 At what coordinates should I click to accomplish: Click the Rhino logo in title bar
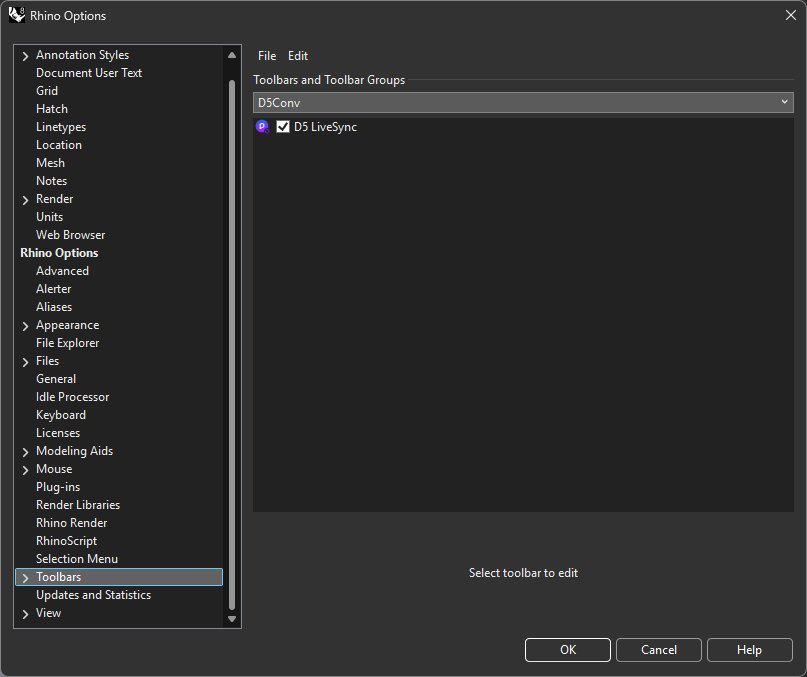click(x=16, y=15)
